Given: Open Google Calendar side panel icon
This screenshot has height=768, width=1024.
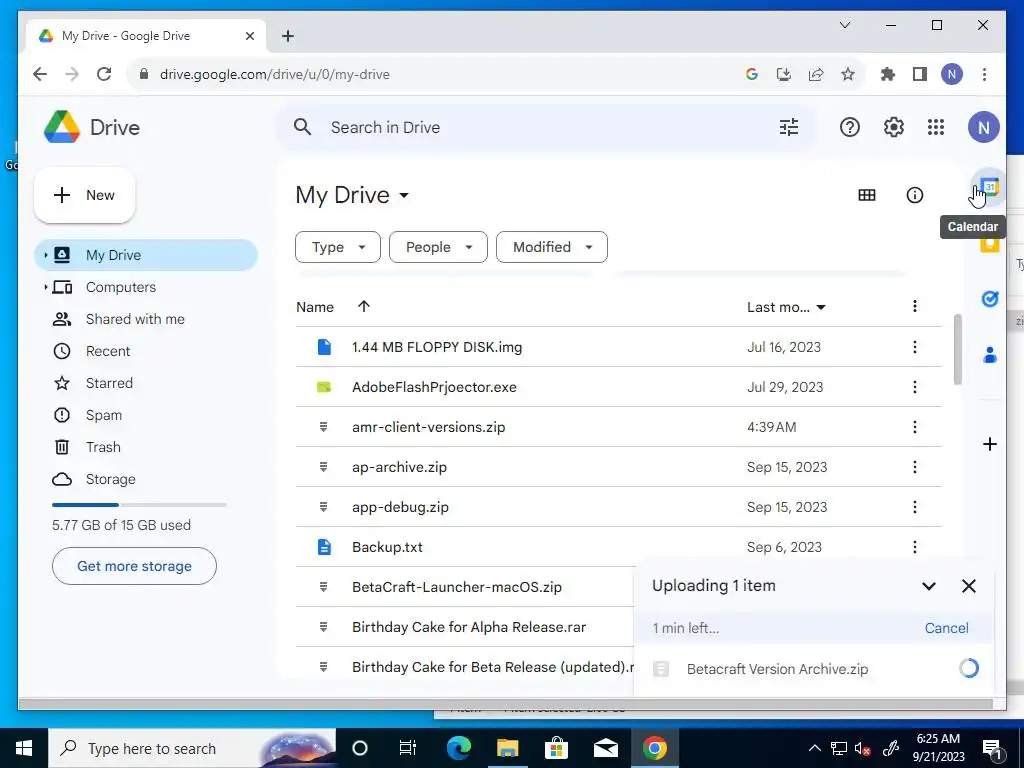Looking at the screenshot, I should [x=989, y=187].
